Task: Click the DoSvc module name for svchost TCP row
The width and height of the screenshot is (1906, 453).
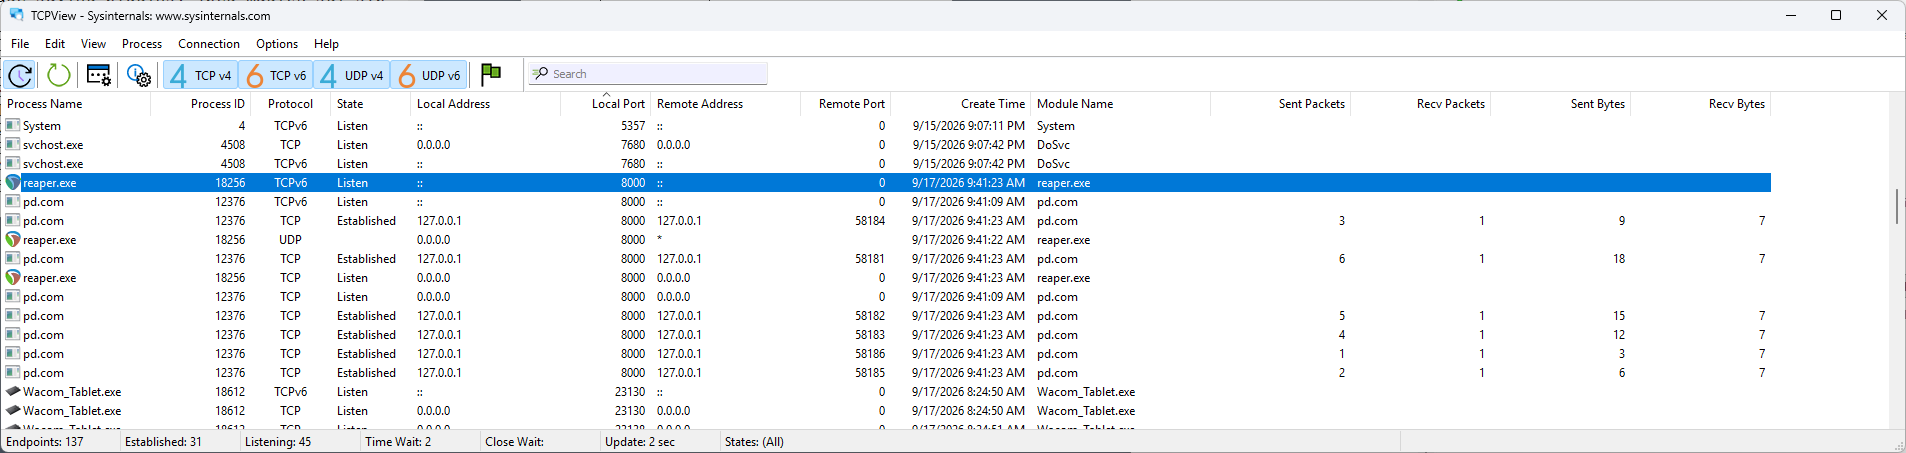Action: (1053, 145)
